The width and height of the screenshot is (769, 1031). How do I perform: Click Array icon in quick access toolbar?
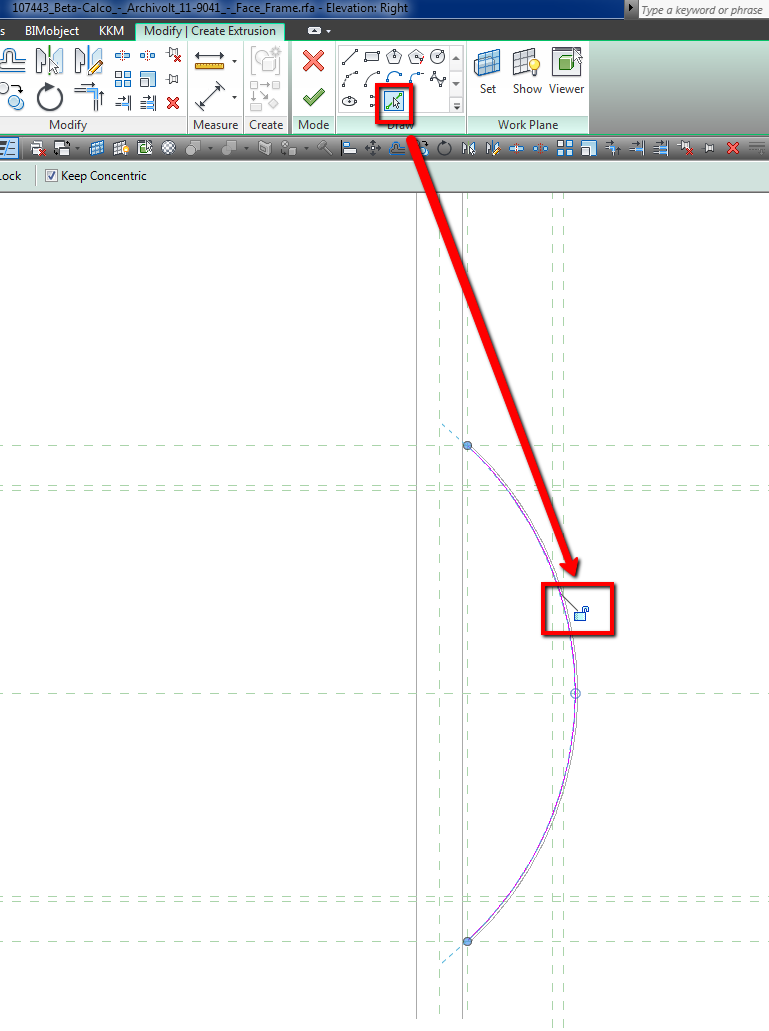click(565, 149)
